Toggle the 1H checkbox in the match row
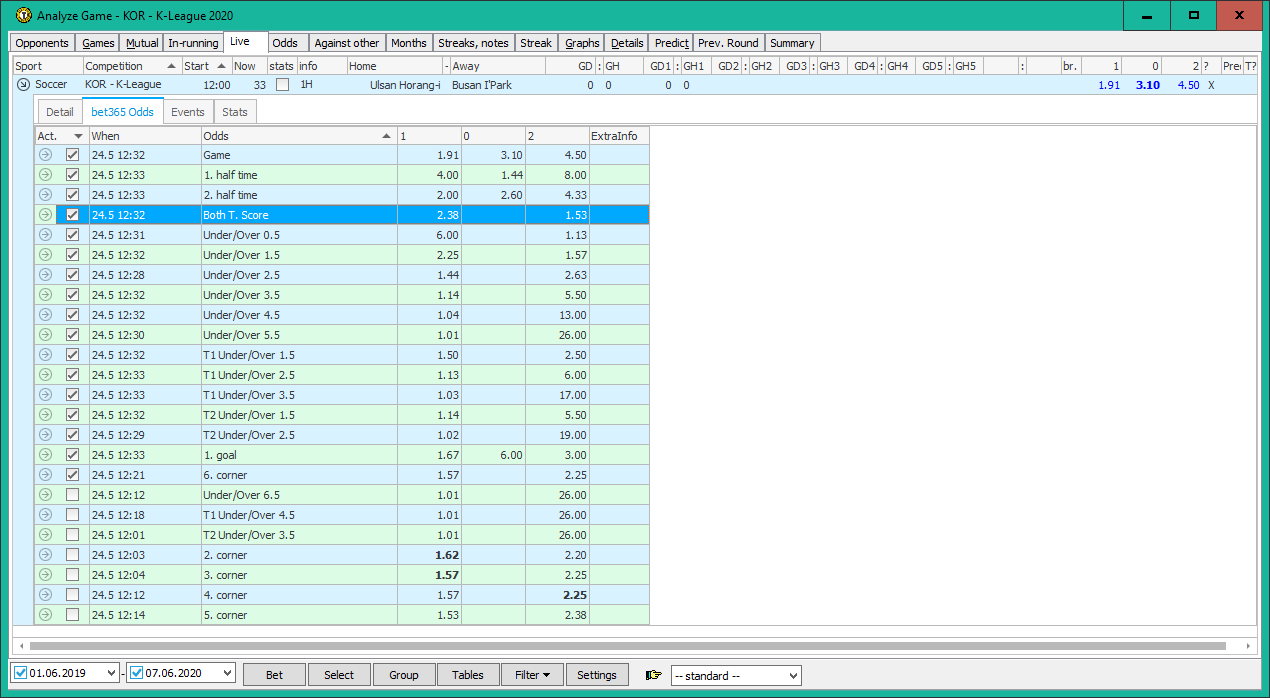The height and width of the screenshot is (698, 1270). pos(282,84)
